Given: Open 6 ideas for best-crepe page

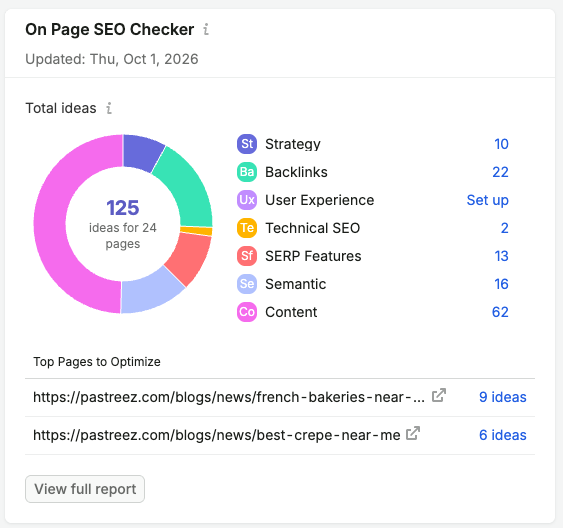Looking at the screenshot, I should 503,435.
